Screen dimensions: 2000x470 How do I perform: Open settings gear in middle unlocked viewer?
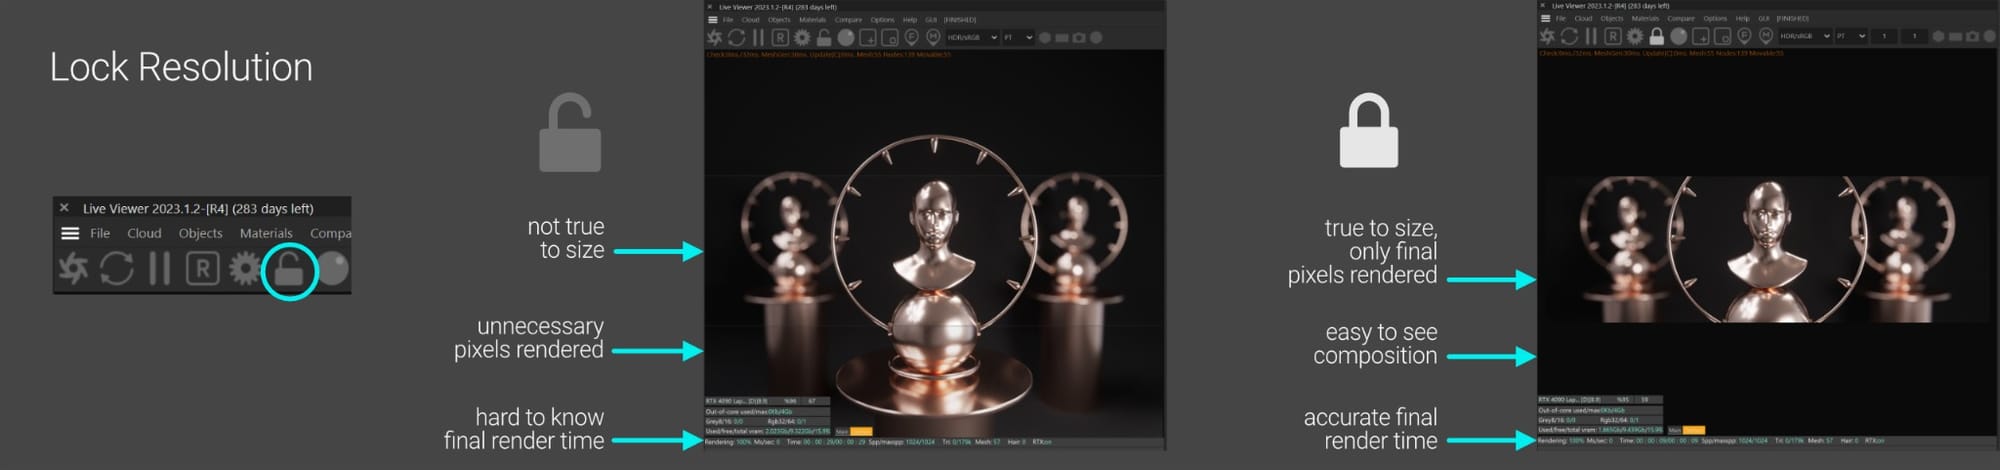tap(802, 37)
